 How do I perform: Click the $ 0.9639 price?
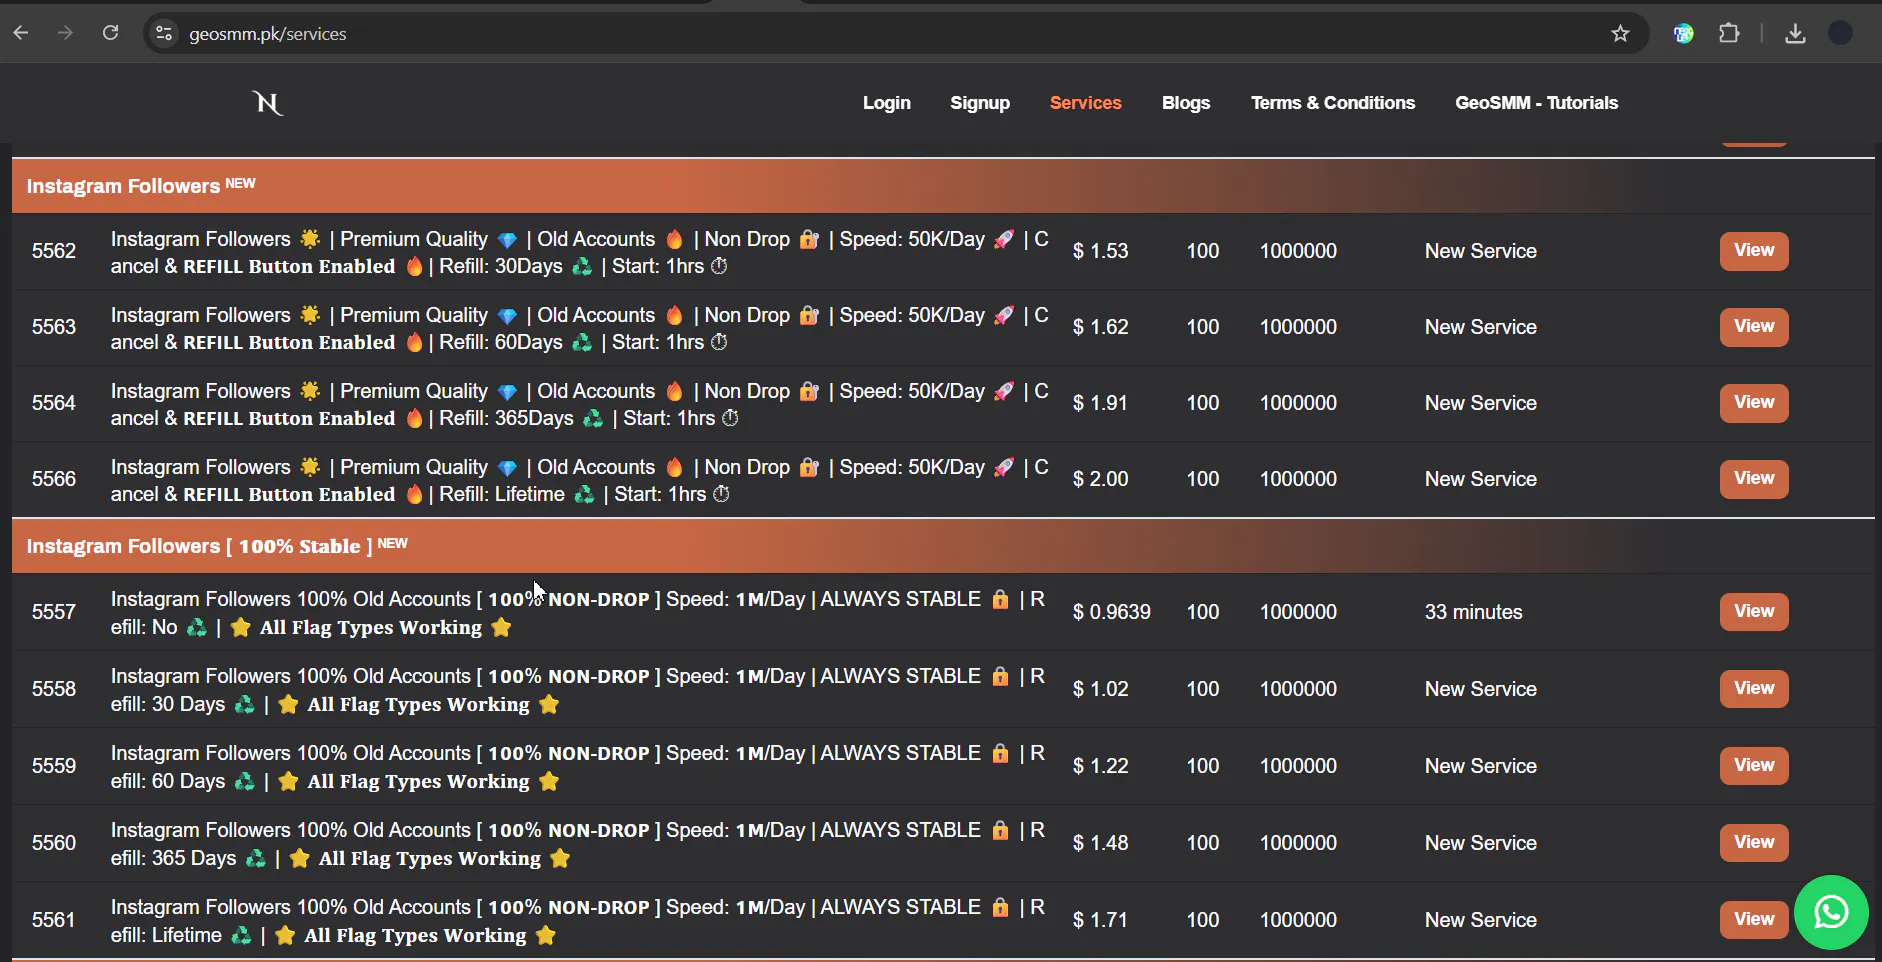click(x=1112, y=612)
